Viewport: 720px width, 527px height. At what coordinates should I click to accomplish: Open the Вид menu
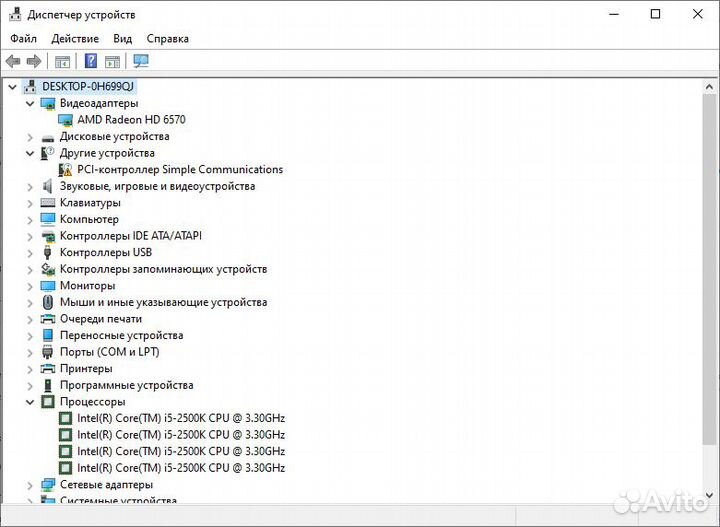click(x=123, y=39)
